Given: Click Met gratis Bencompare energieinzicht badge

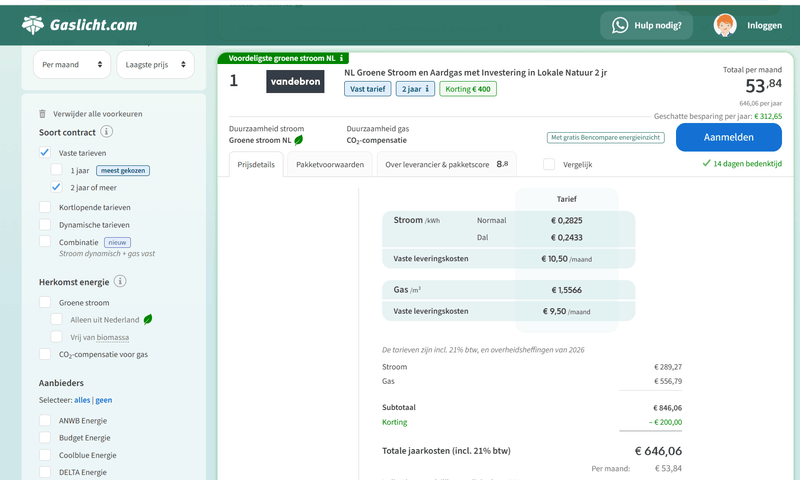Looking at the screenshot, I should pos(606,137).
